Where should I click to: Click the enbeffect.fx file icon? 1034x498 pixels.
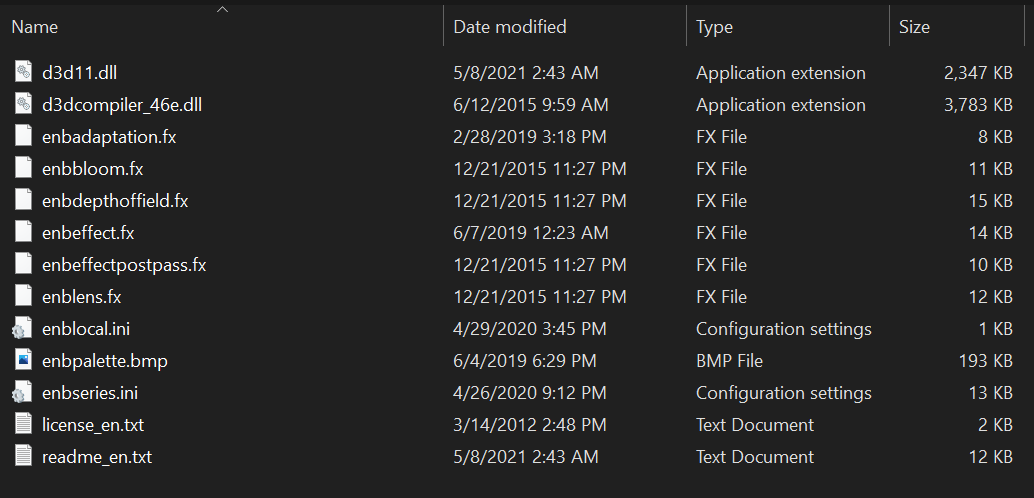click(x=23, y=233)
